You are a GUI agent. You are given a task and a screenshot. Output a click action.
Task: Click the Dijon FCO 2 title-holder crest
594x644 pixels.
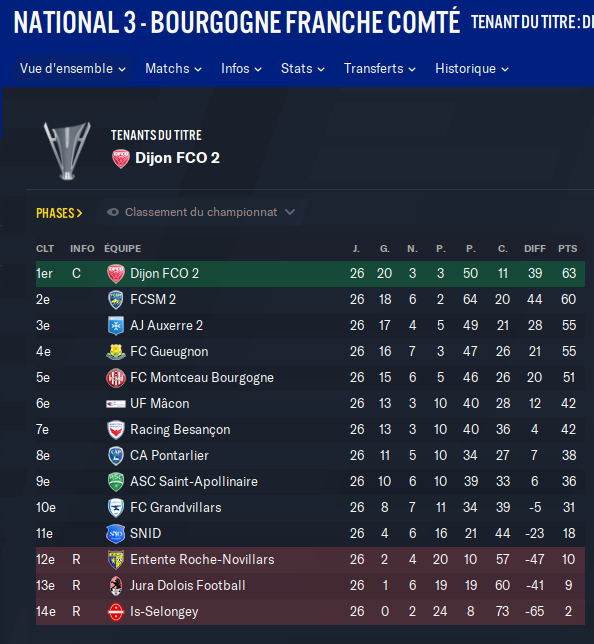click(x=121, y=159)
